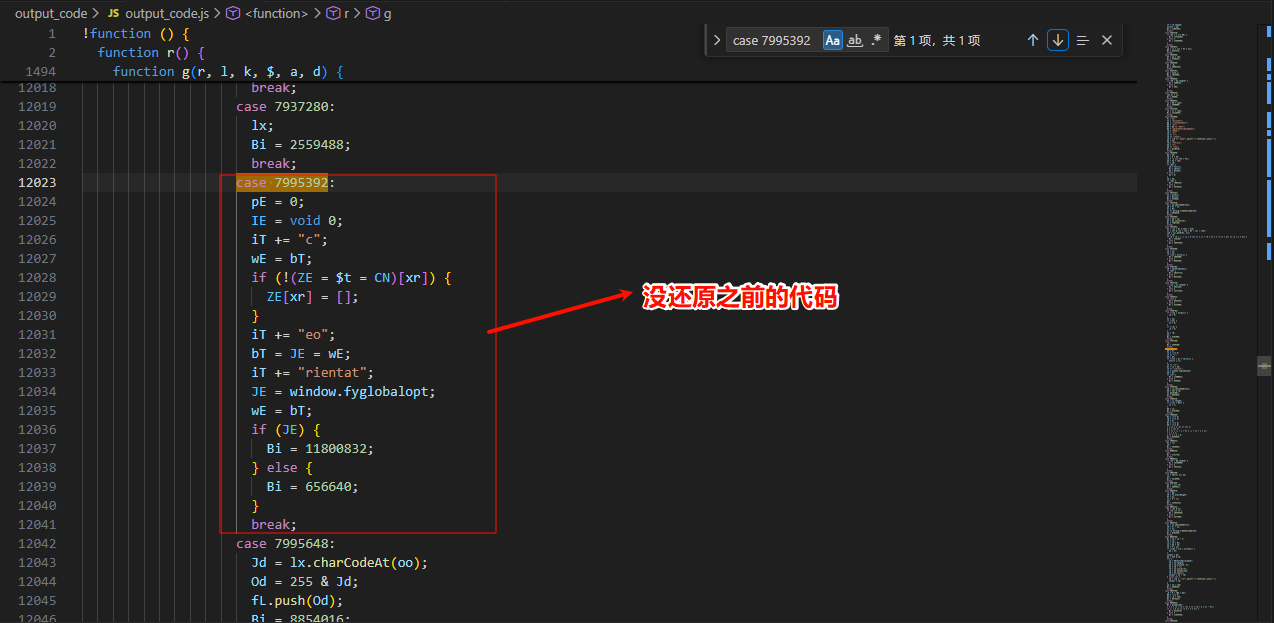This screenshot has height=623, width=1274.
Task: Click the search result count '第 1 项, 共 1 项'
Action: pyautogui.click(x=936, y=40)
